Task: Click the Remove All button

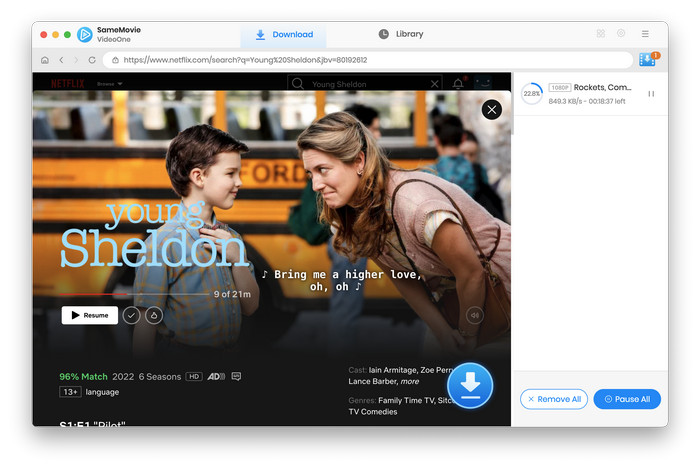Action: tap(554, 399)
